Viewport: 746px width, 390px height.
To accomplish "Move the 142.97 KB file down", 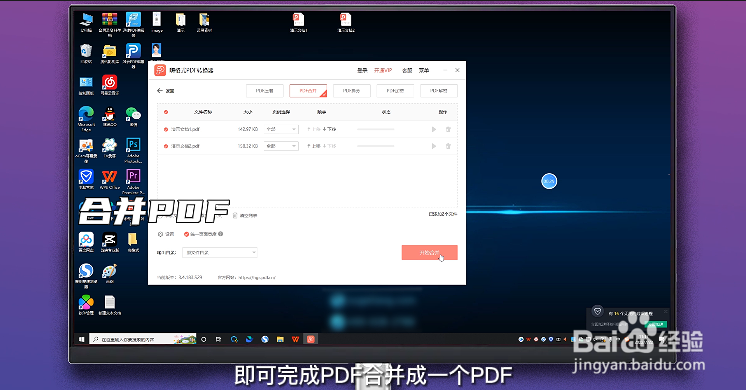I will point(330,129).
